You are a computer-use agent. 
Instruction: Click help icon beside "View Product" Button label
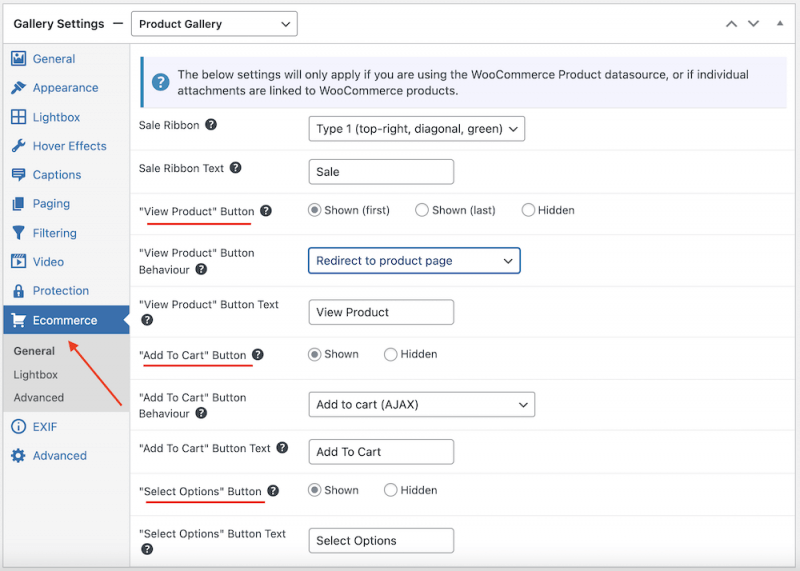tap(265, 211)
